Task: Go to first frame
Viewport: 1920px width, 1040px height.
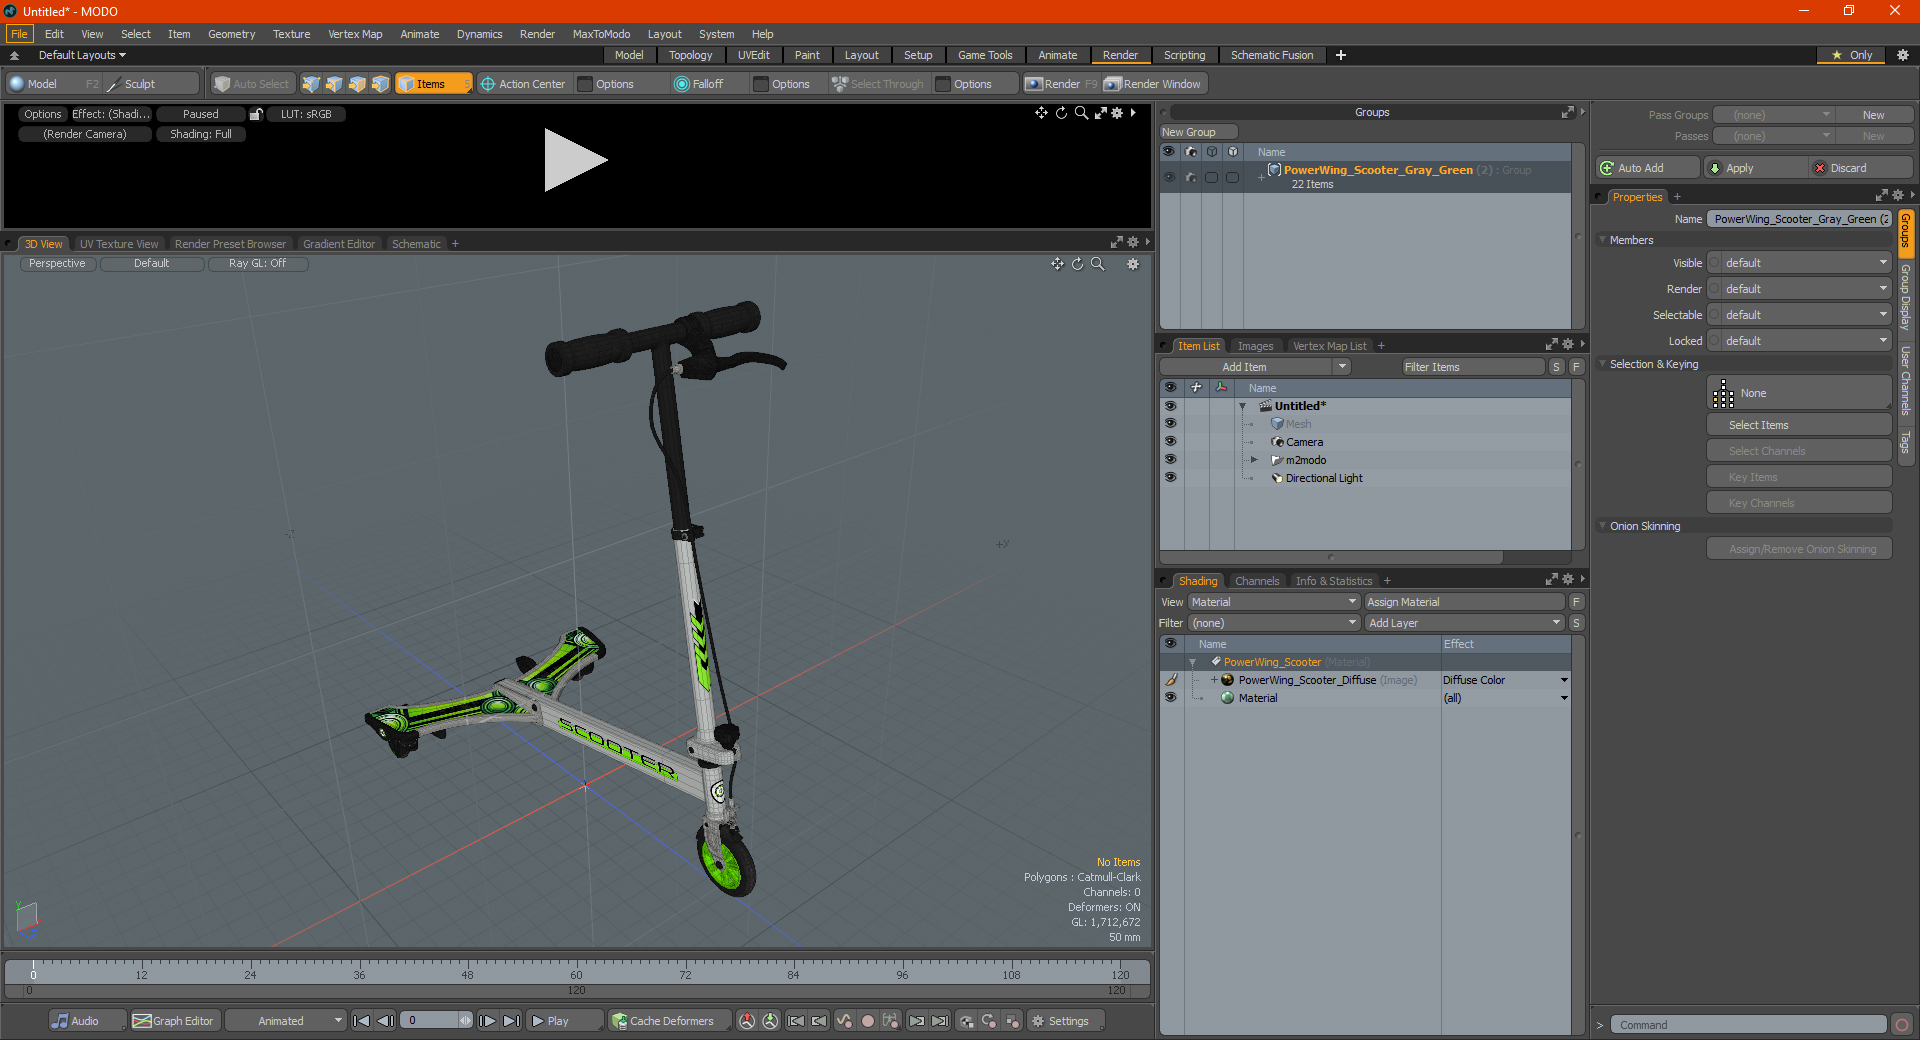Action: coord(362,1021)
